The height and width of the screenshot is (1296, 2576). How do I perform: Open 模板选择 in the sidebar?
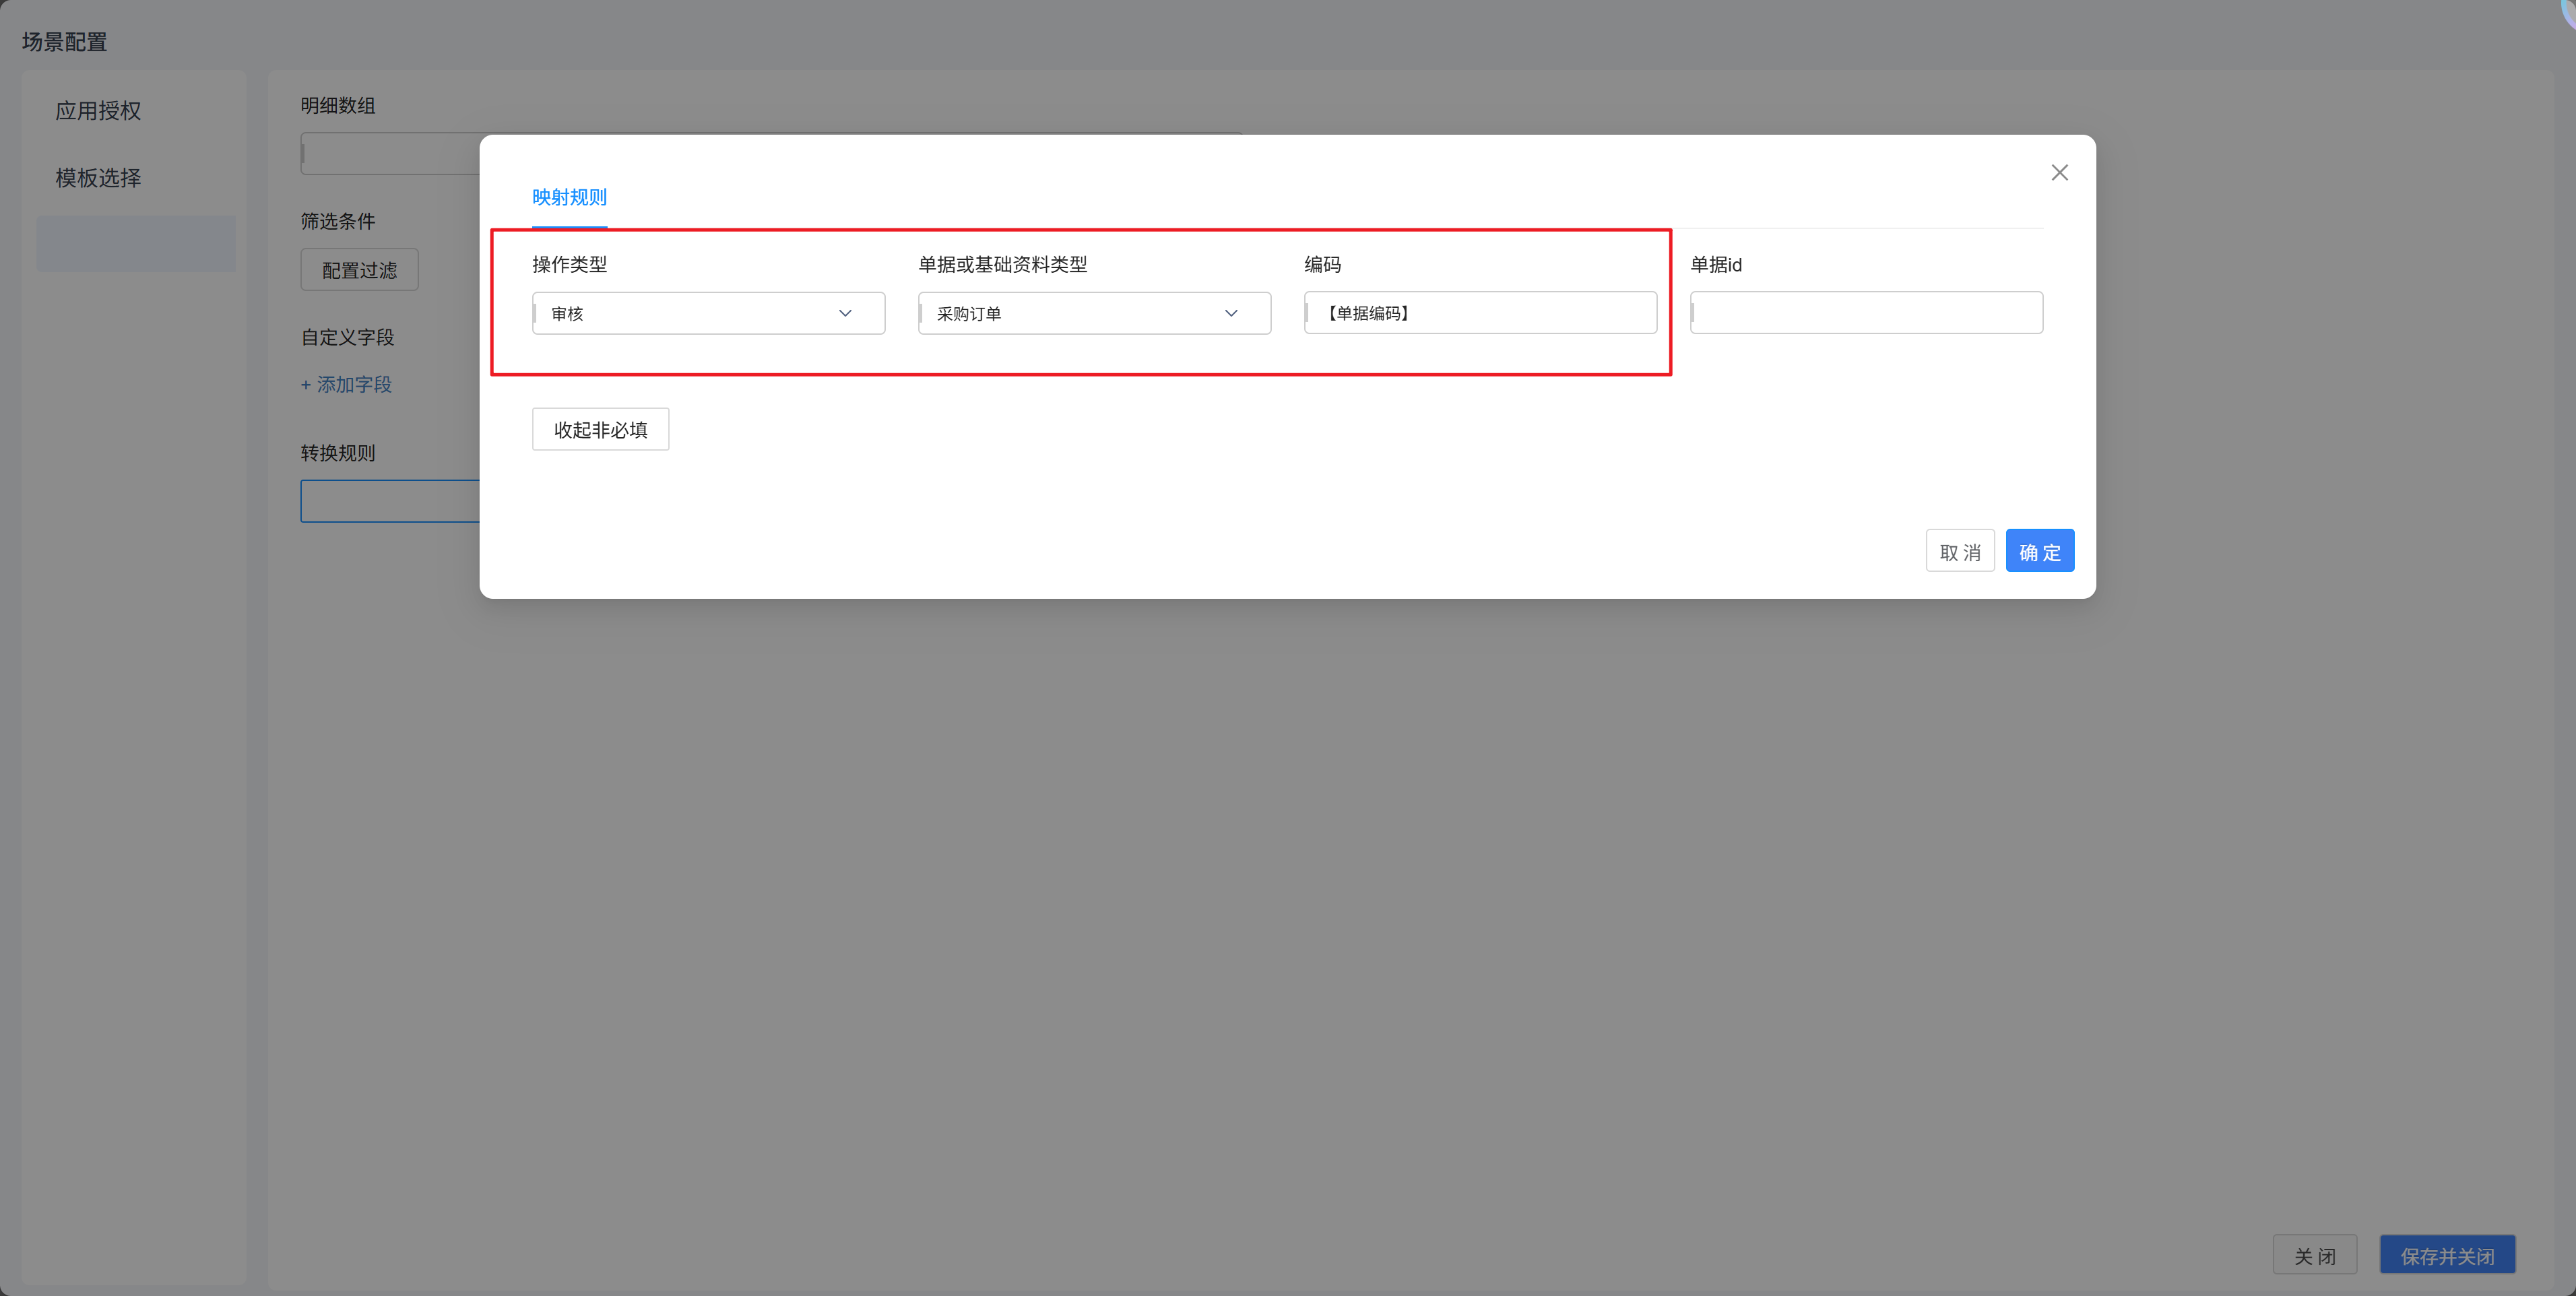point(98,178)
